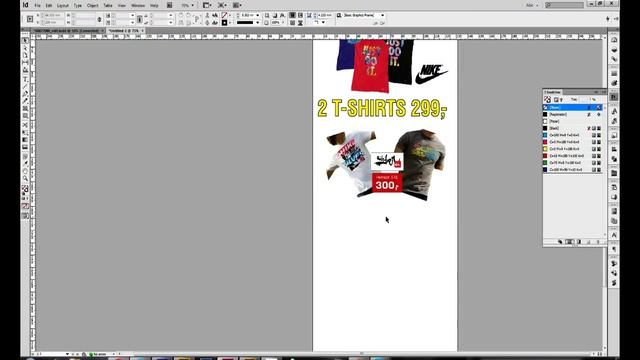Toggle Show Color Swatches at the panel bottom
Image resolution: width=640 pixels, height=360 pixels.
coord(569,242)
